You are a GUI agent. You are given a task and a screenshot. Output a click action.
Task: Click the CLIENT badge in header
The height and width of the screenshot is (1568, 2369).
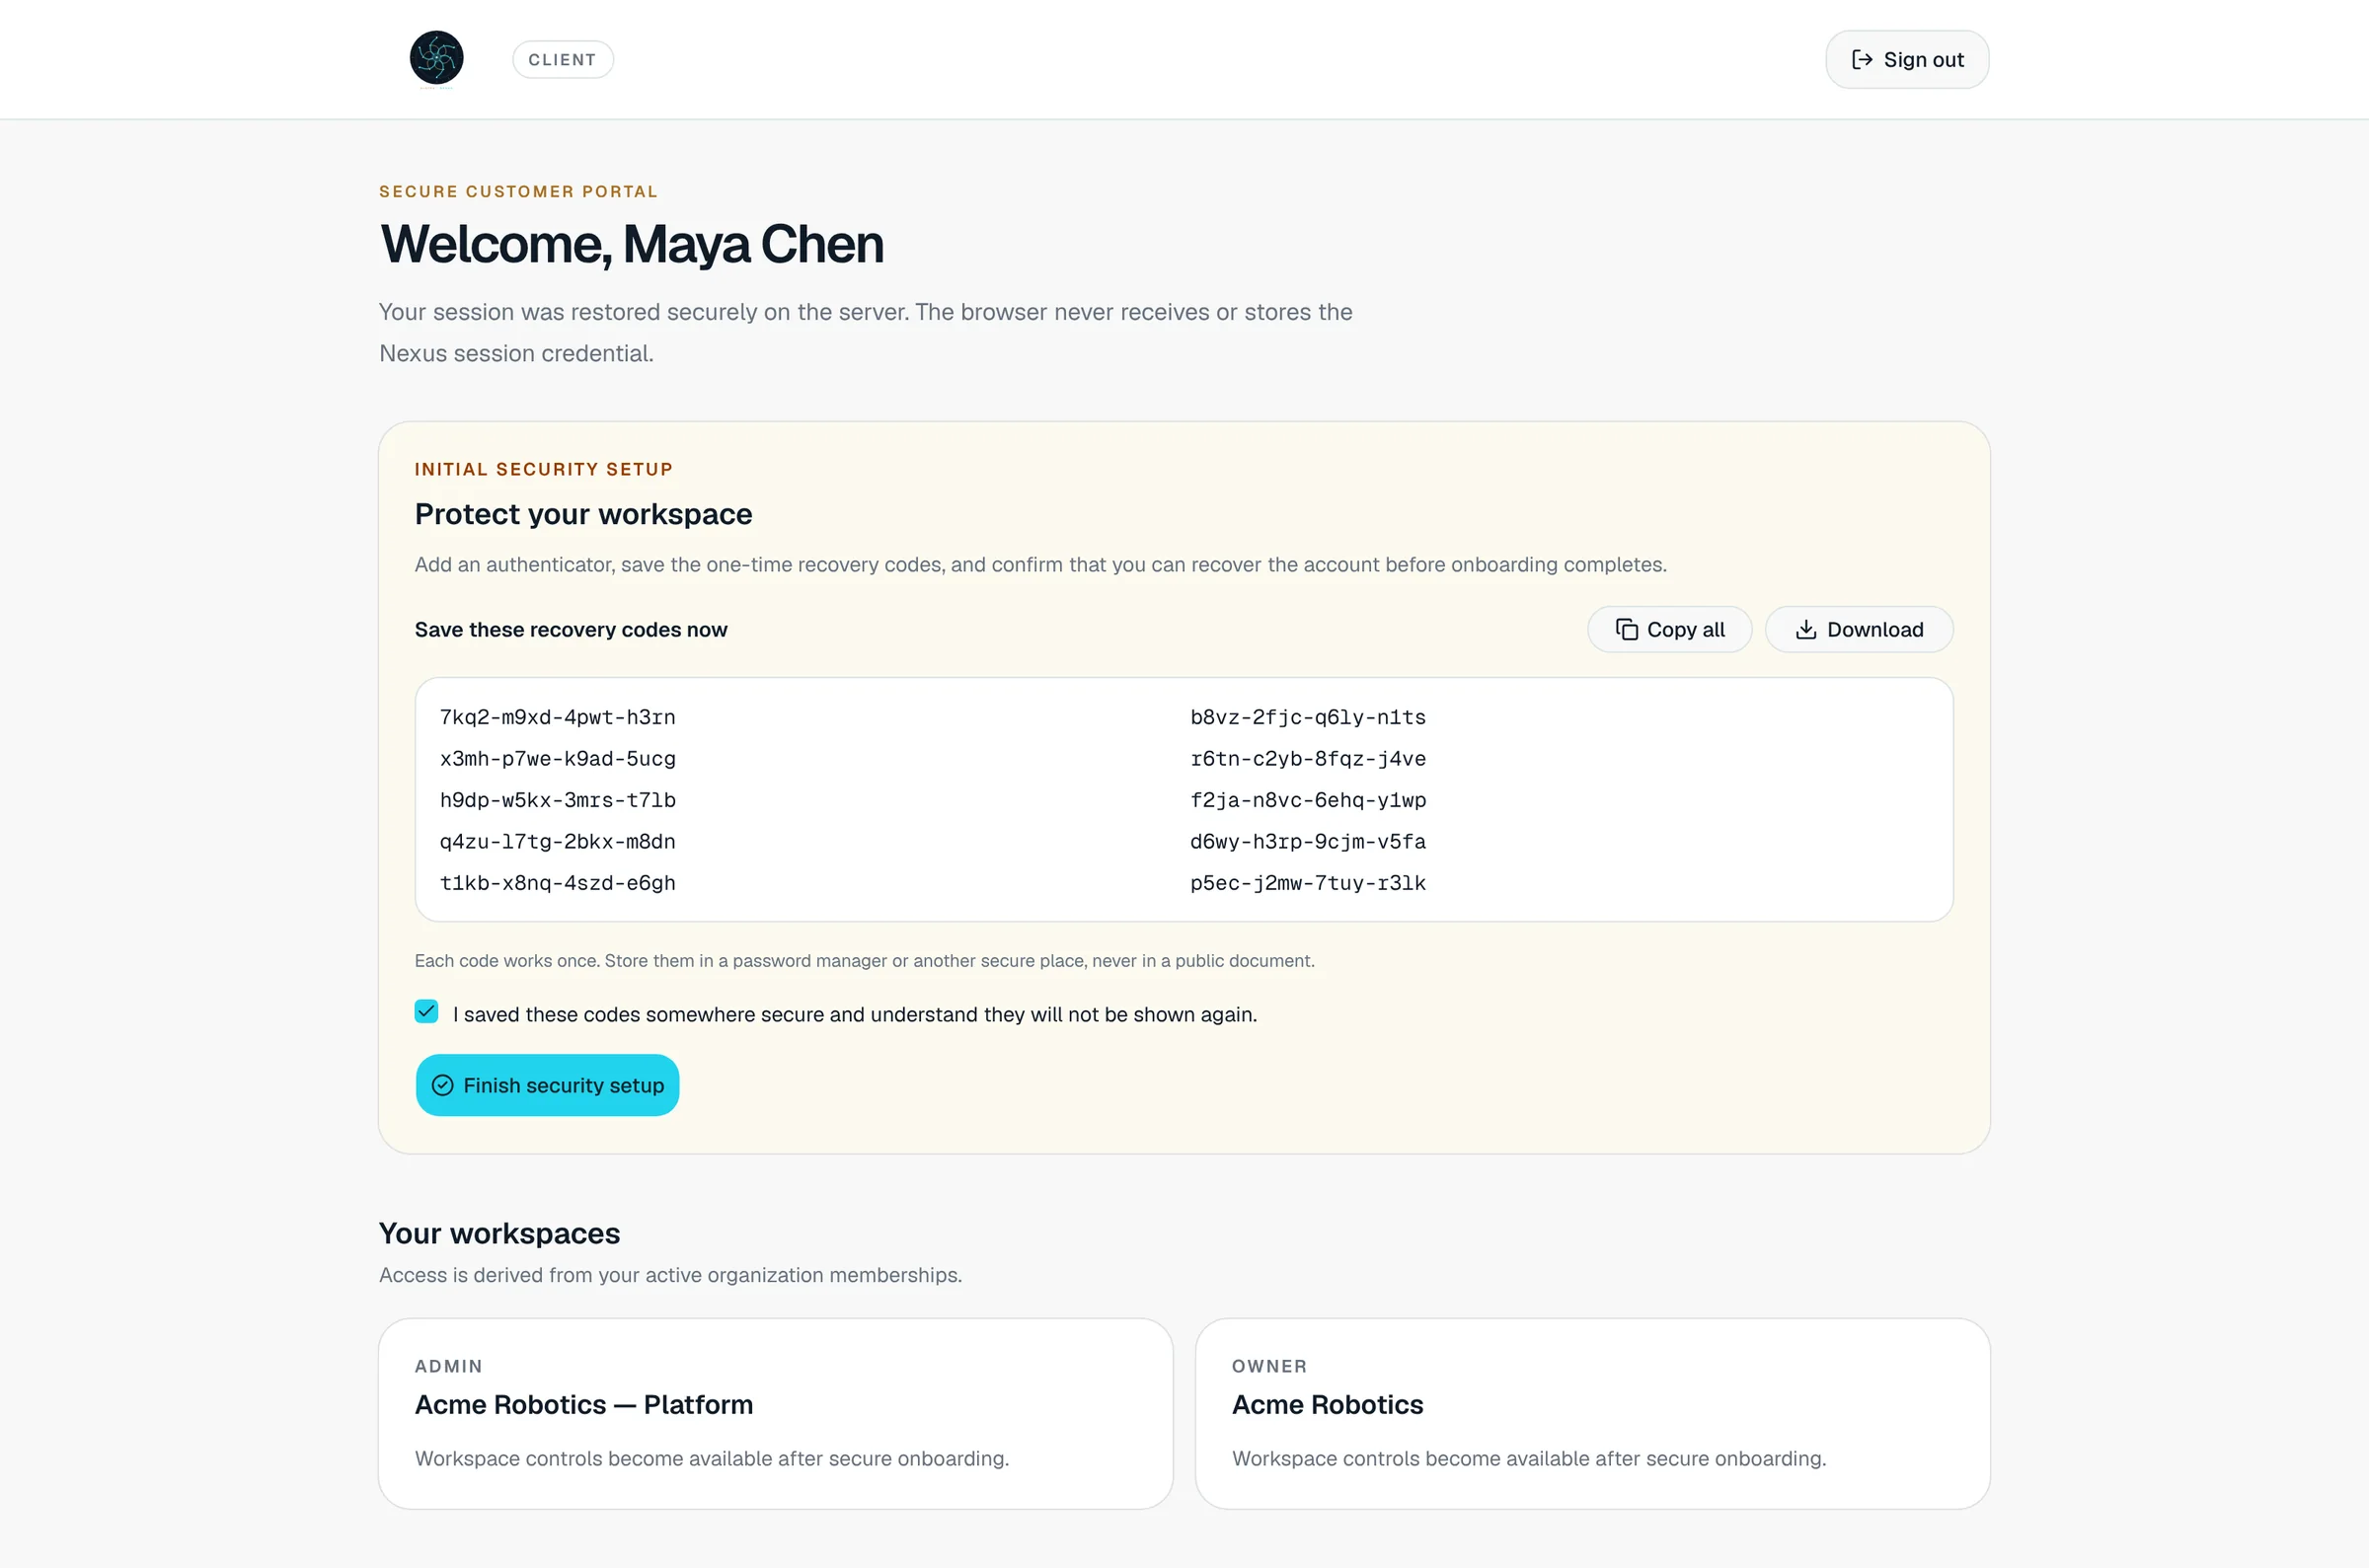(563, 60)
